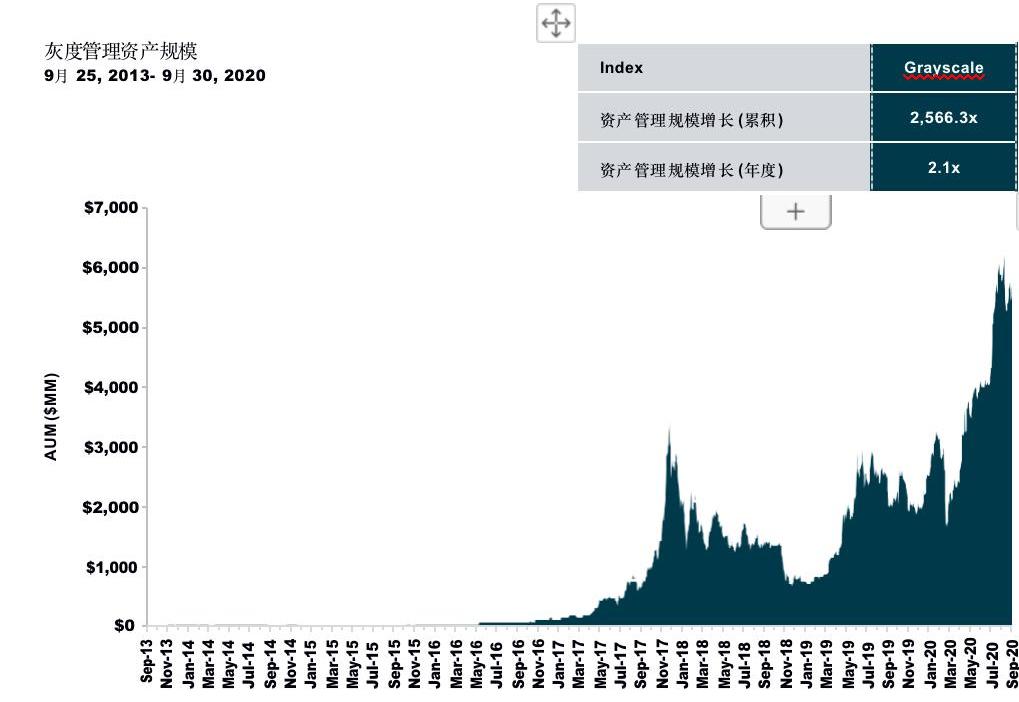Click the May-16 x-axis label
Screen dimensions: 1019x702
pos(477,662)
